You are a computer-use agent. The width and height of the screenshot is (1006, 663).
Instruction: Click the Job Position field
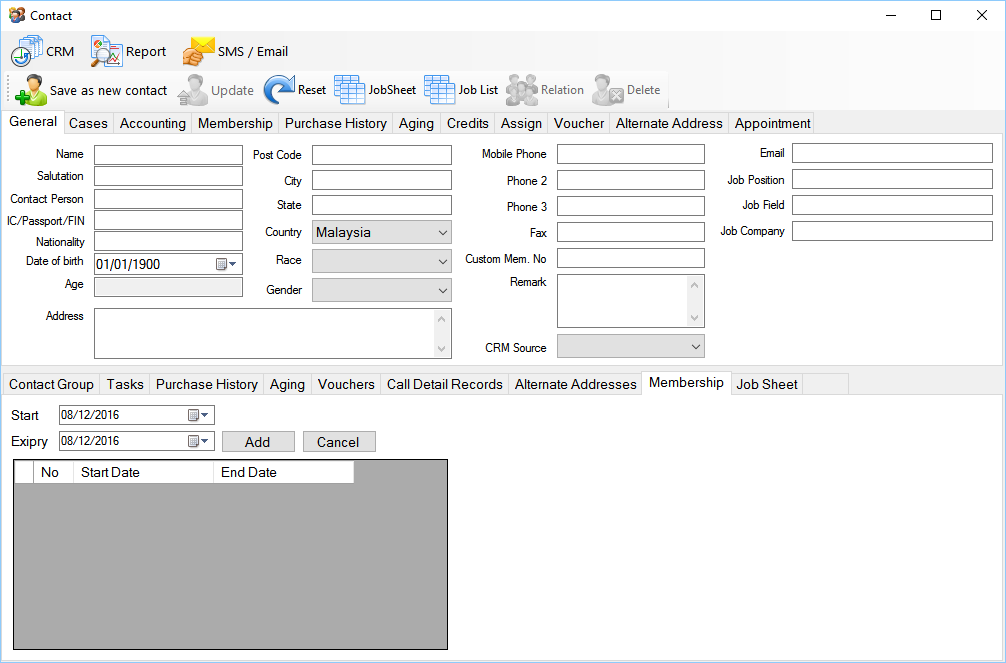892,179
